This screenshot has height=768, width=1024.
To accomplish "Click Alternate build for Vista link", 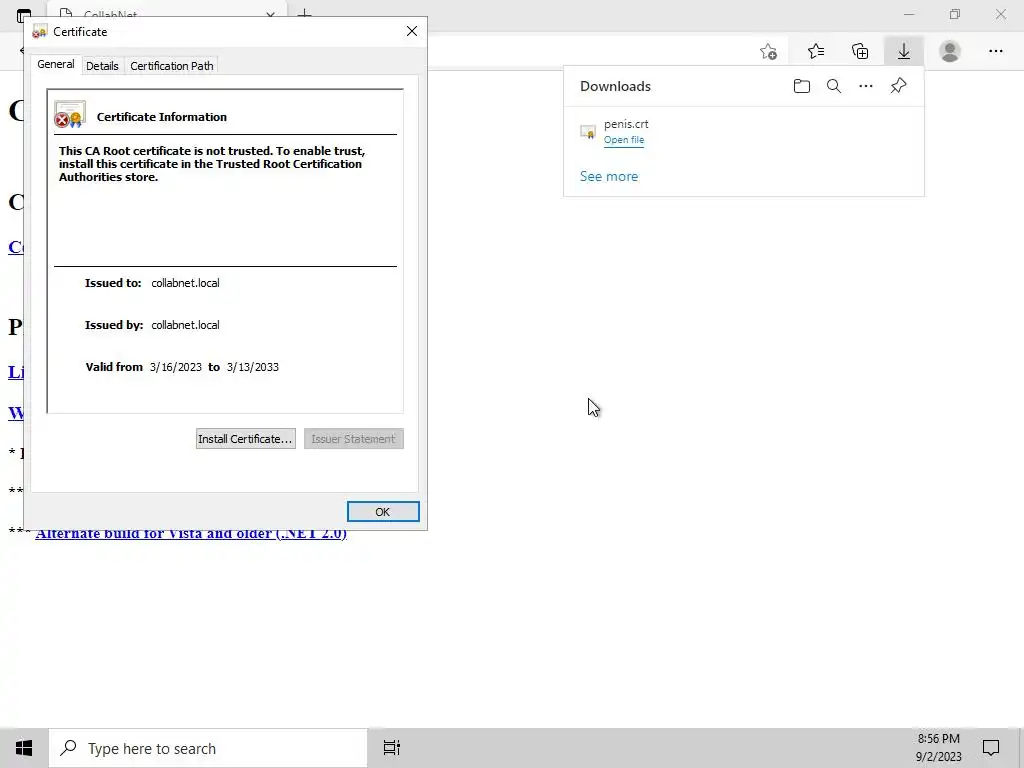I will pyautogui.click(x=191, y=533).
